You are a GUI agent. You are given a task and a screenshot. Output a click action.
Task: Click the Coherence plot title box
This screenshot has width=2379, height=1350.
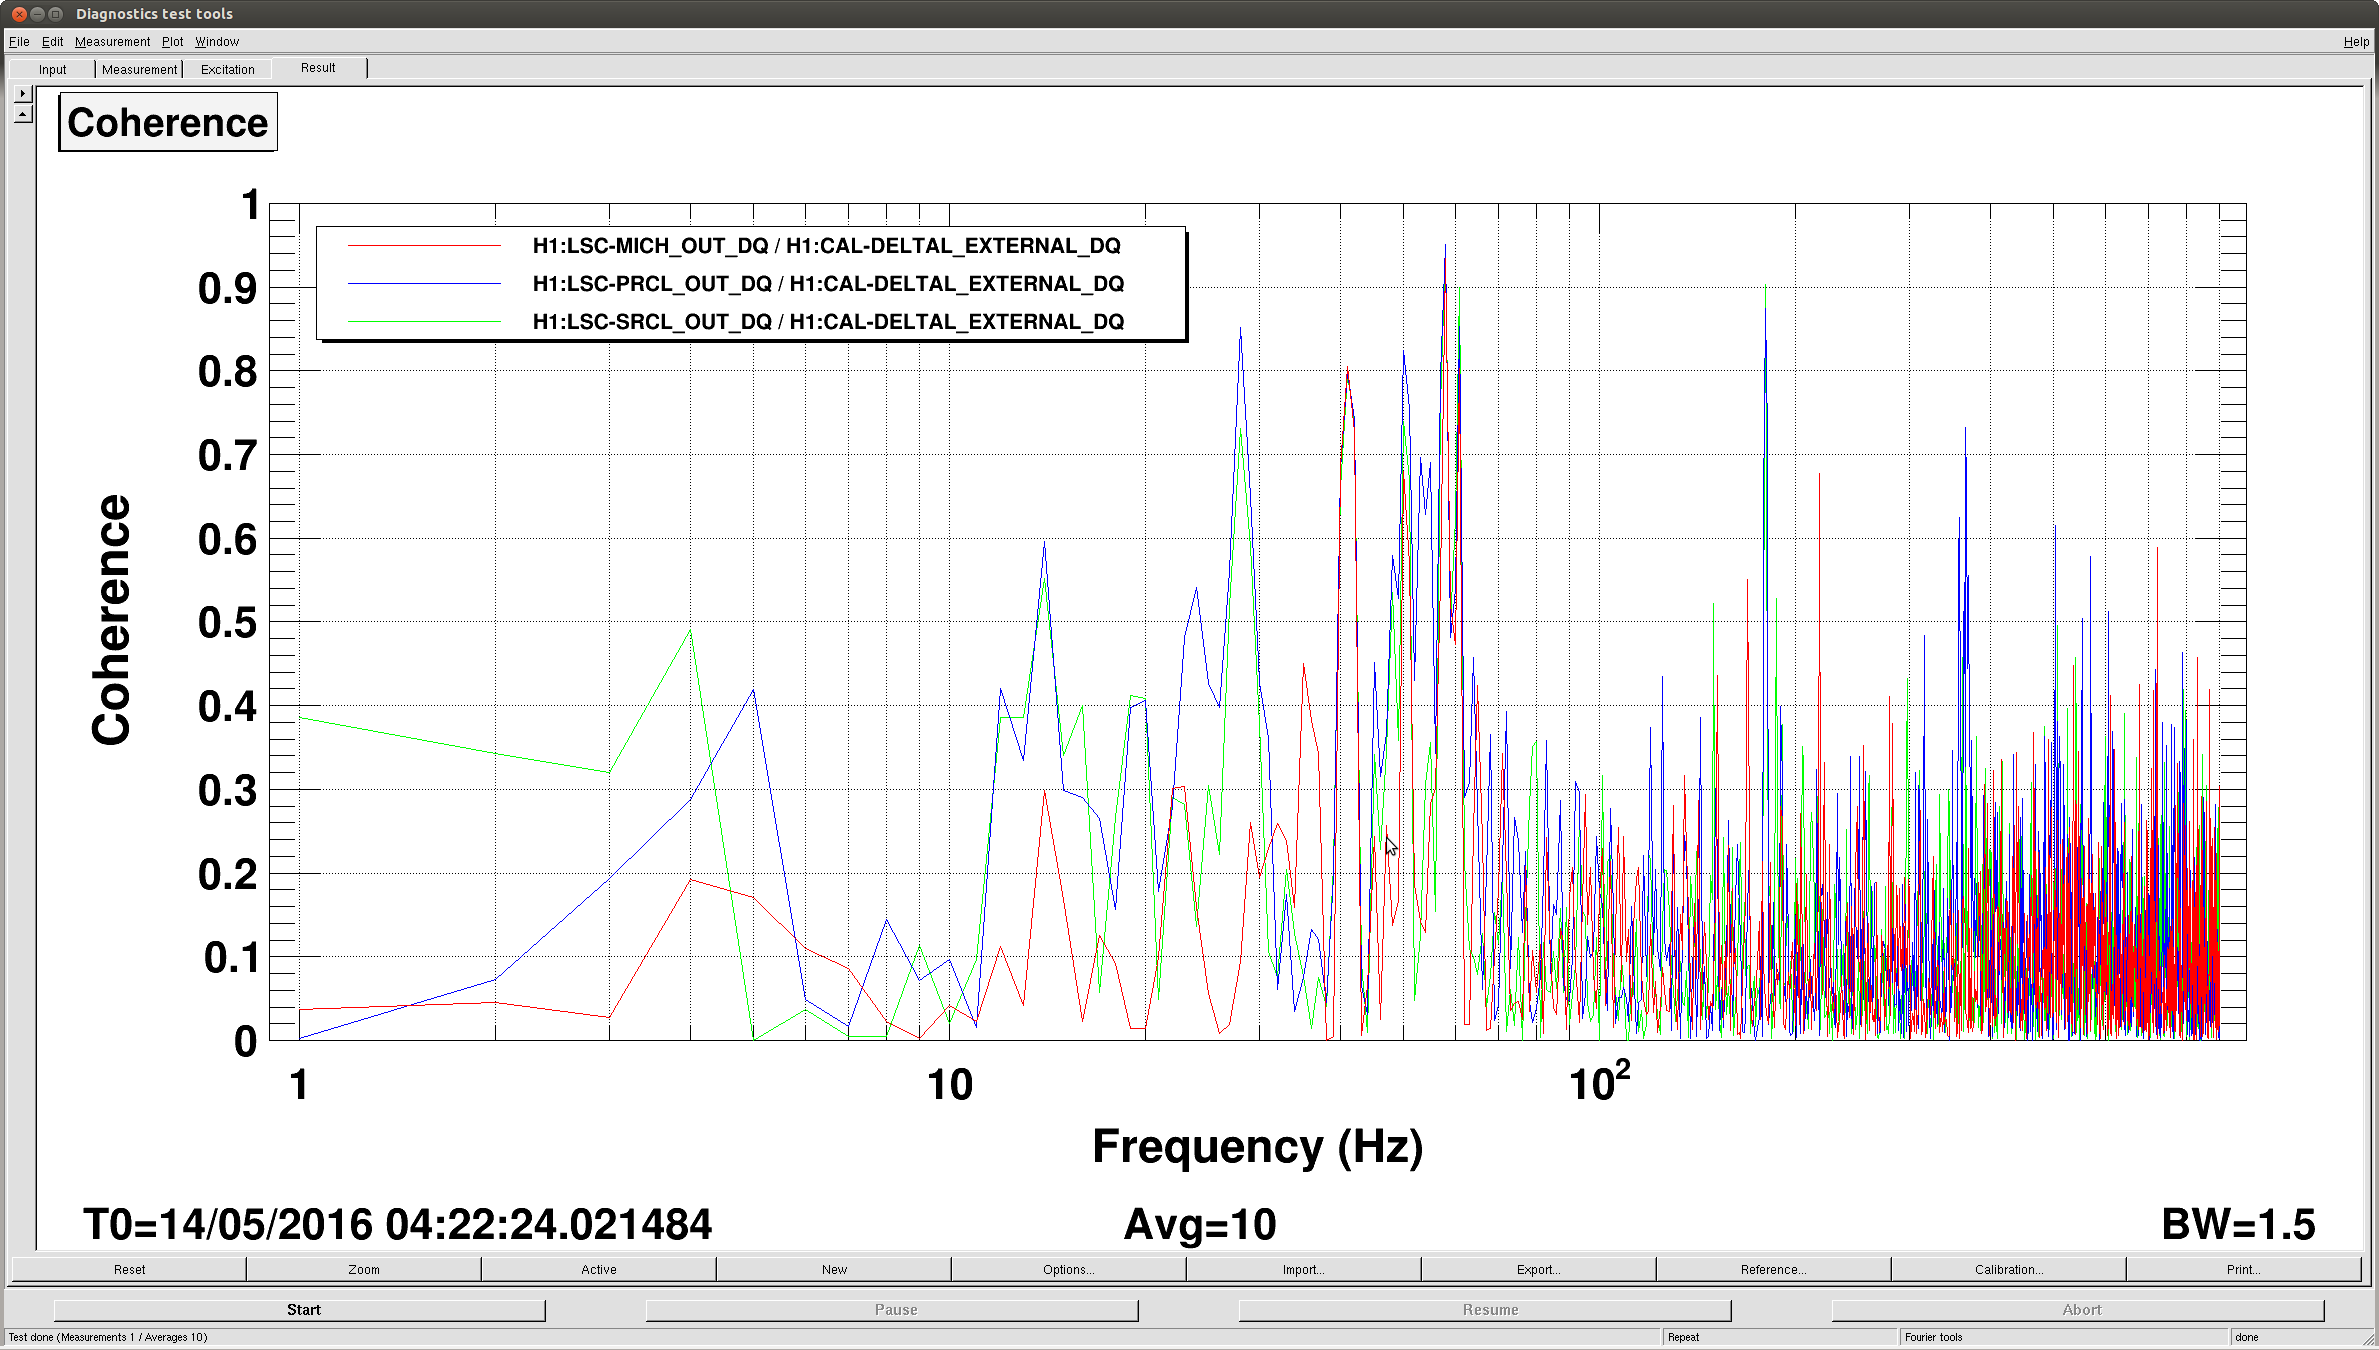[168, 122]
